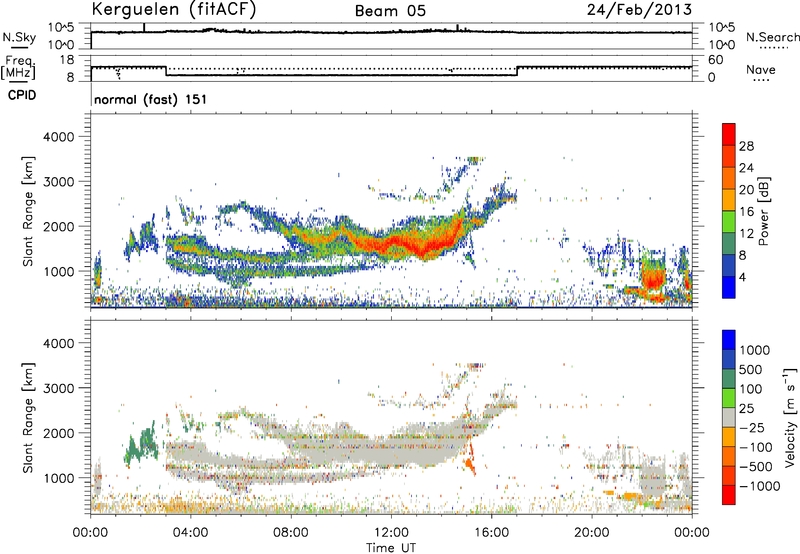Click the '1000' tick on velocity colorbar
The image size is (800, 554).
pyautogui.click(x=755, y=350)
